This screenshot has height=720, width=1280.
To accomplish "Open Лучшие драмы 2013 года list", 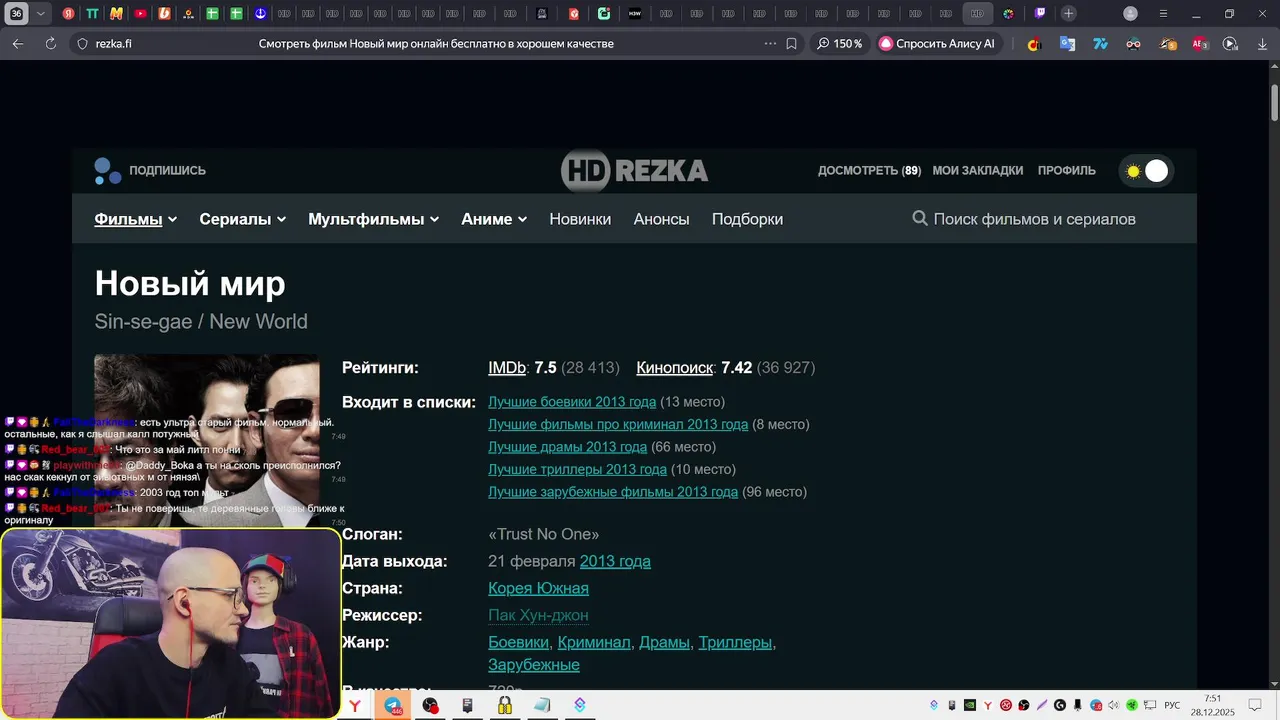I will pyautogui.click(x=567, y=447).
